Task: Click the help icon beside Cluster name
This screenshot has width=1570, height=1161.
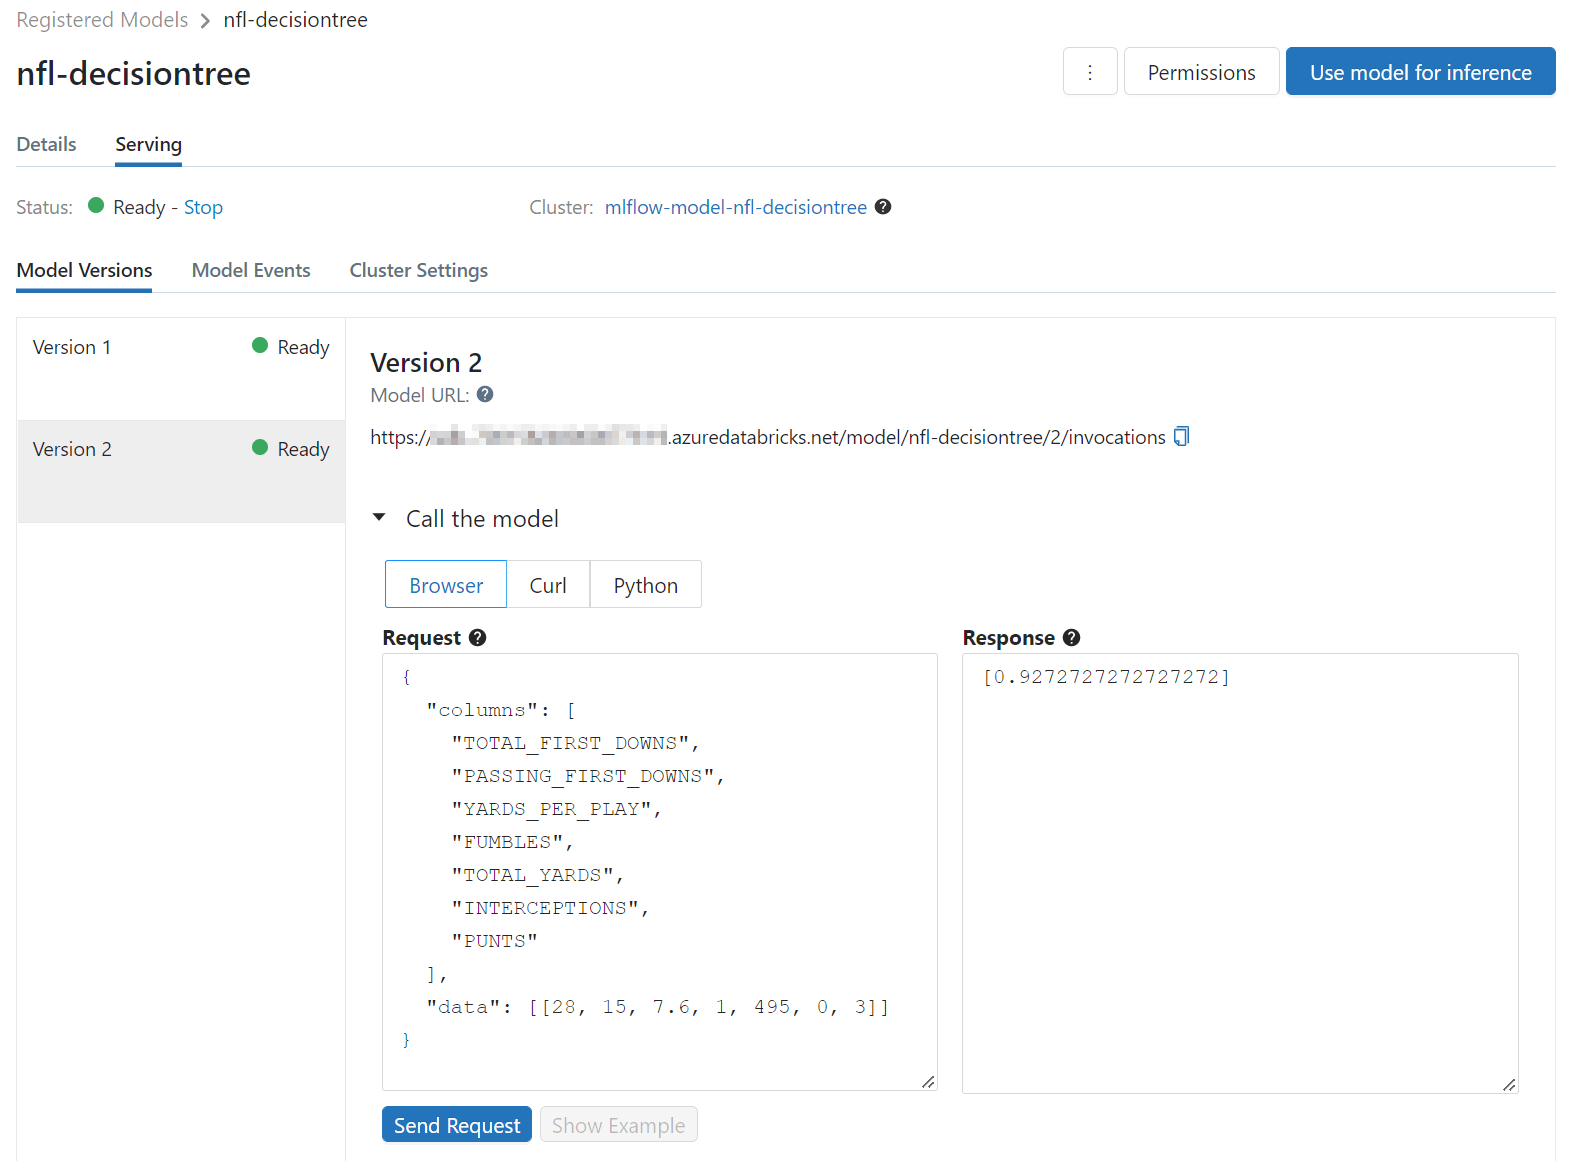Action: 883,207
